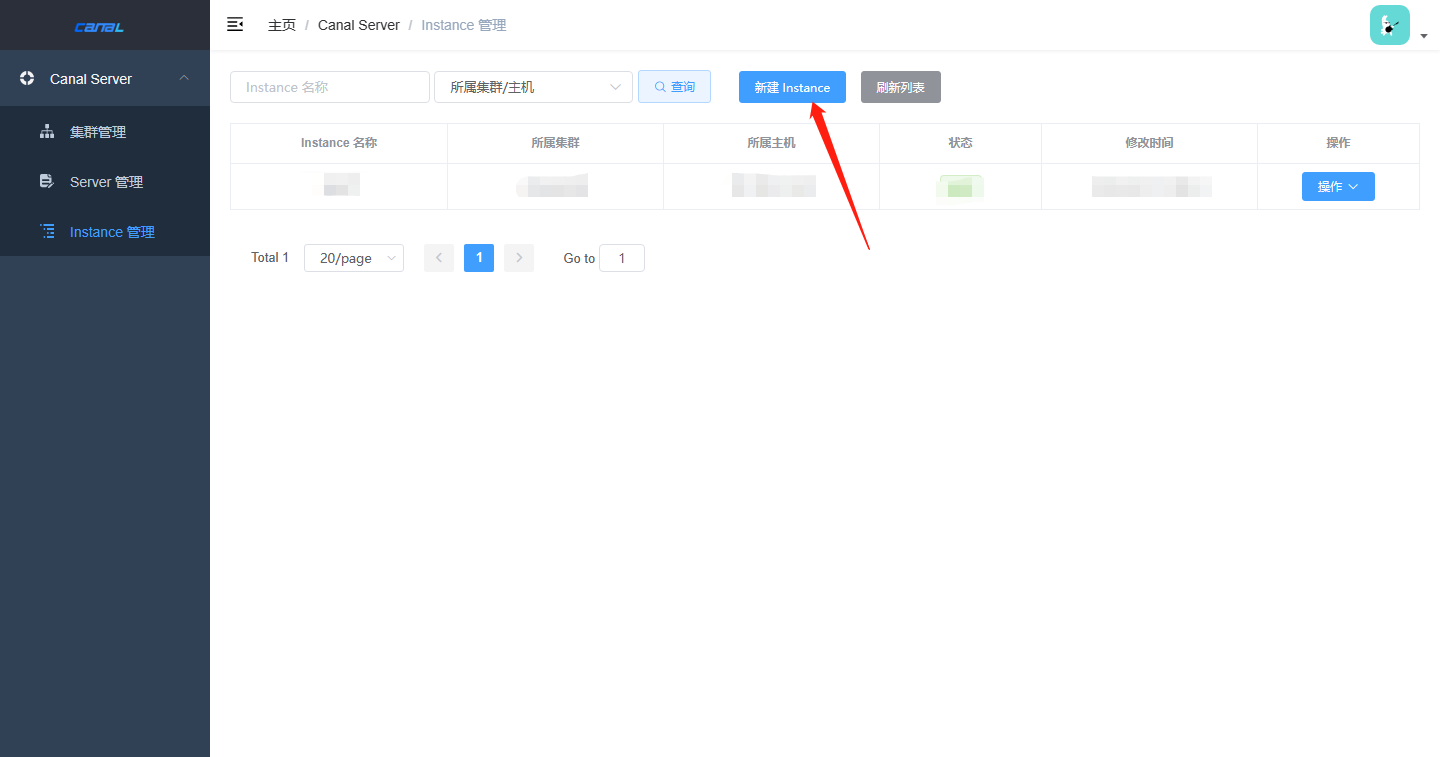
Task: Open the 20/page size selector
Action: (x=354, y=258)
